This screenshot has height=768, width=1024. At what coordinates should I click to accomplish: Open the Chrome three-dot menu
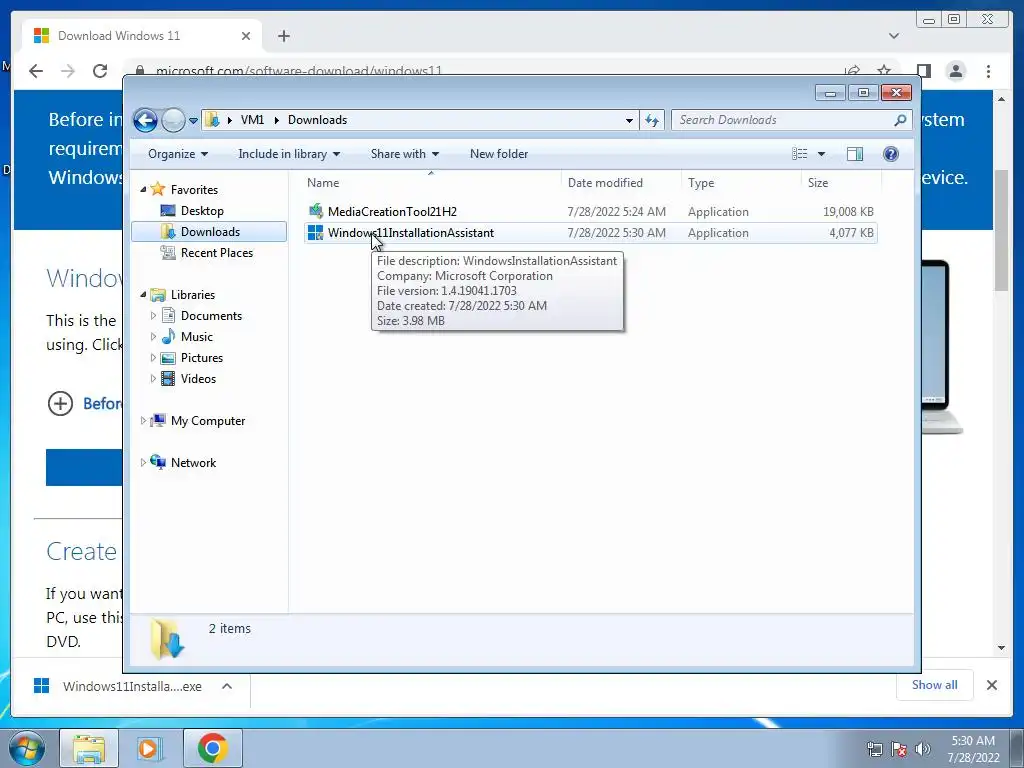[x=988, y=71]
